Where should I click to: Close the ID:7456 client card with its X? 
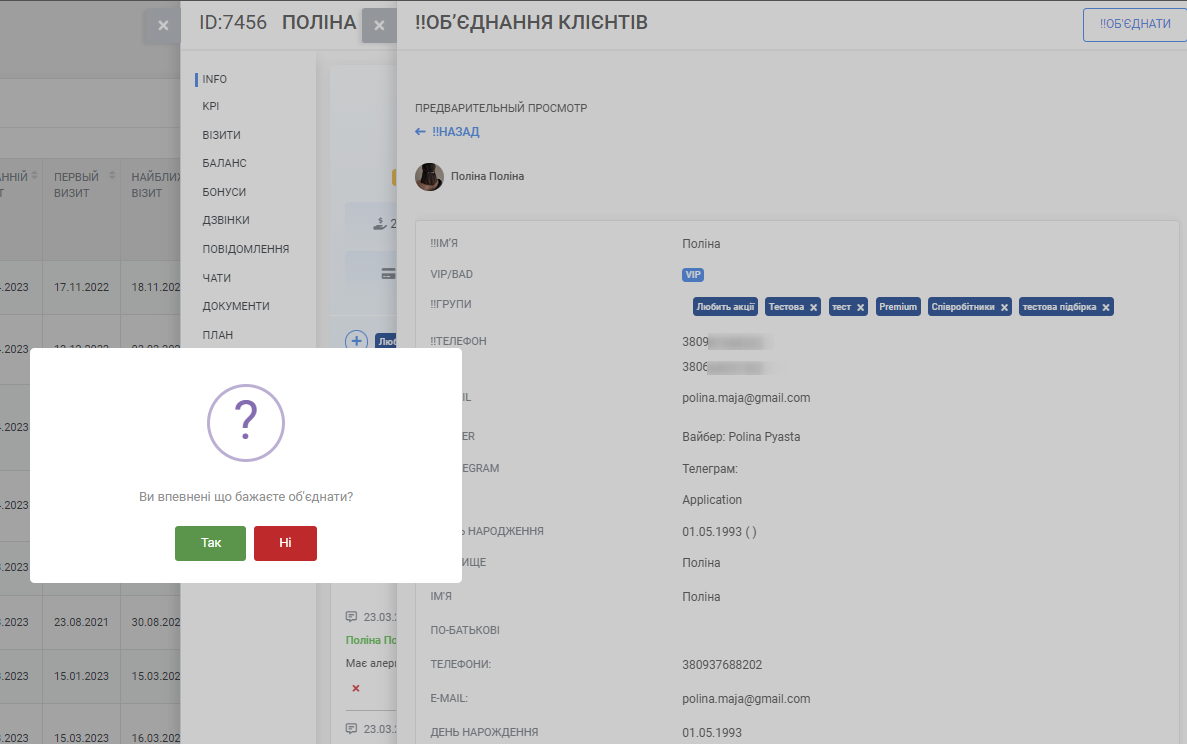tap(163, 26)
